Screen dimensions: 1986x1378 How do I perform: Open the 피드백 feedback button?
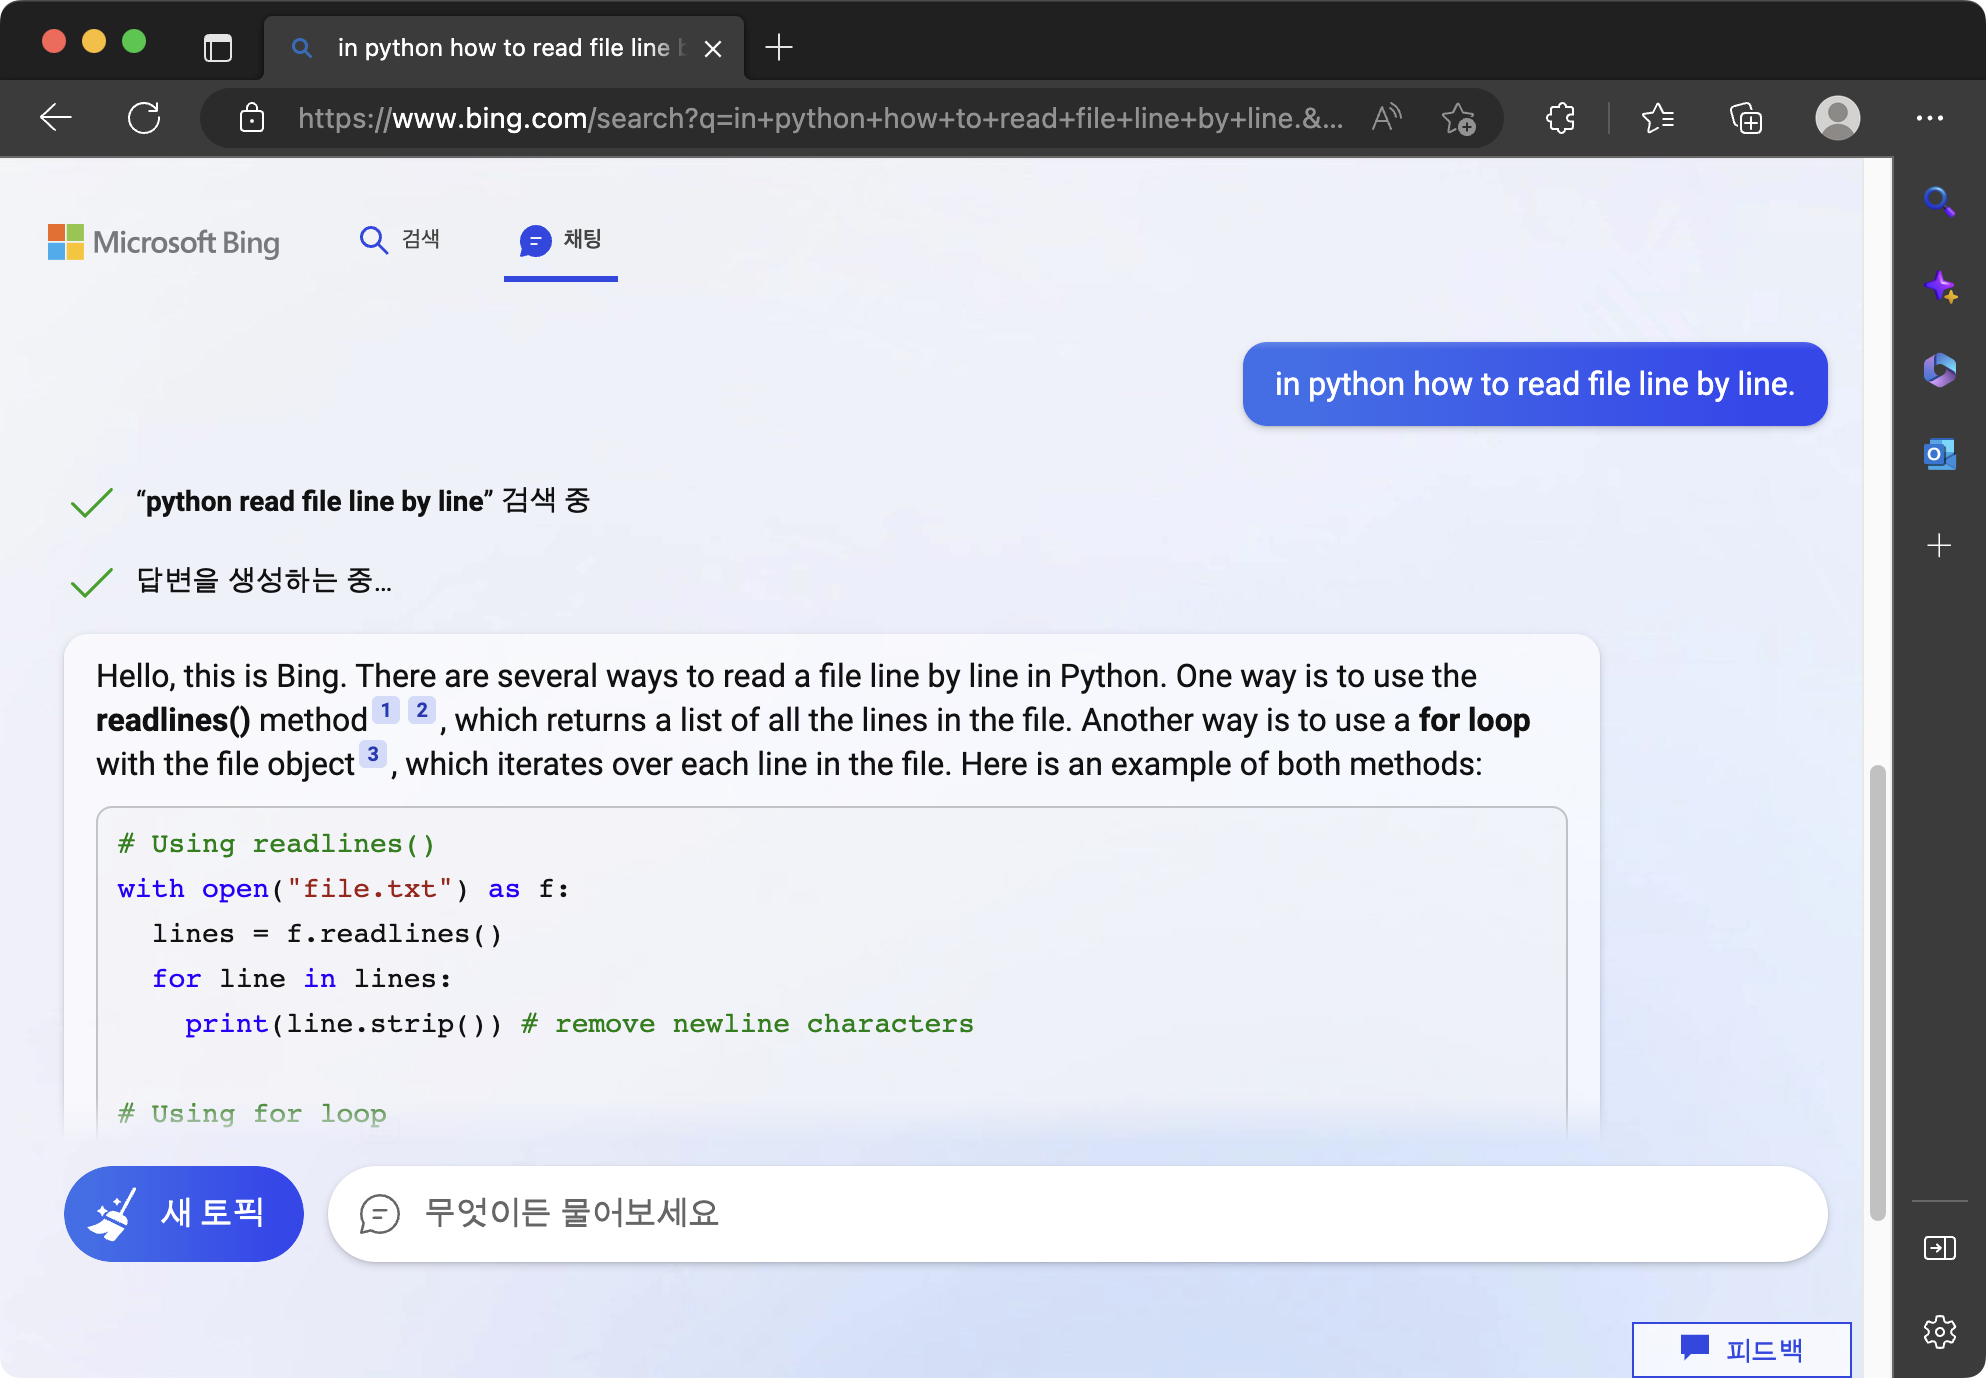click(x=1741, y=1349)
